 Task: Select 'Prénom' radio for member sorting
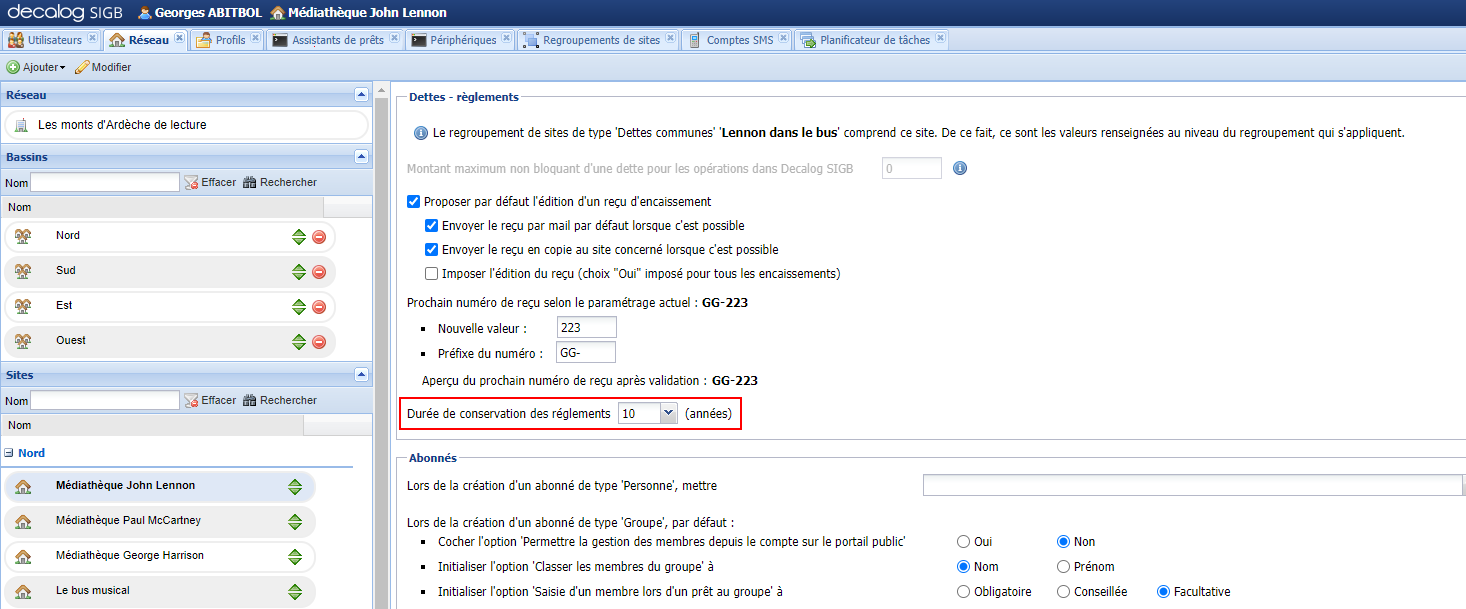tap(1064, 567)
